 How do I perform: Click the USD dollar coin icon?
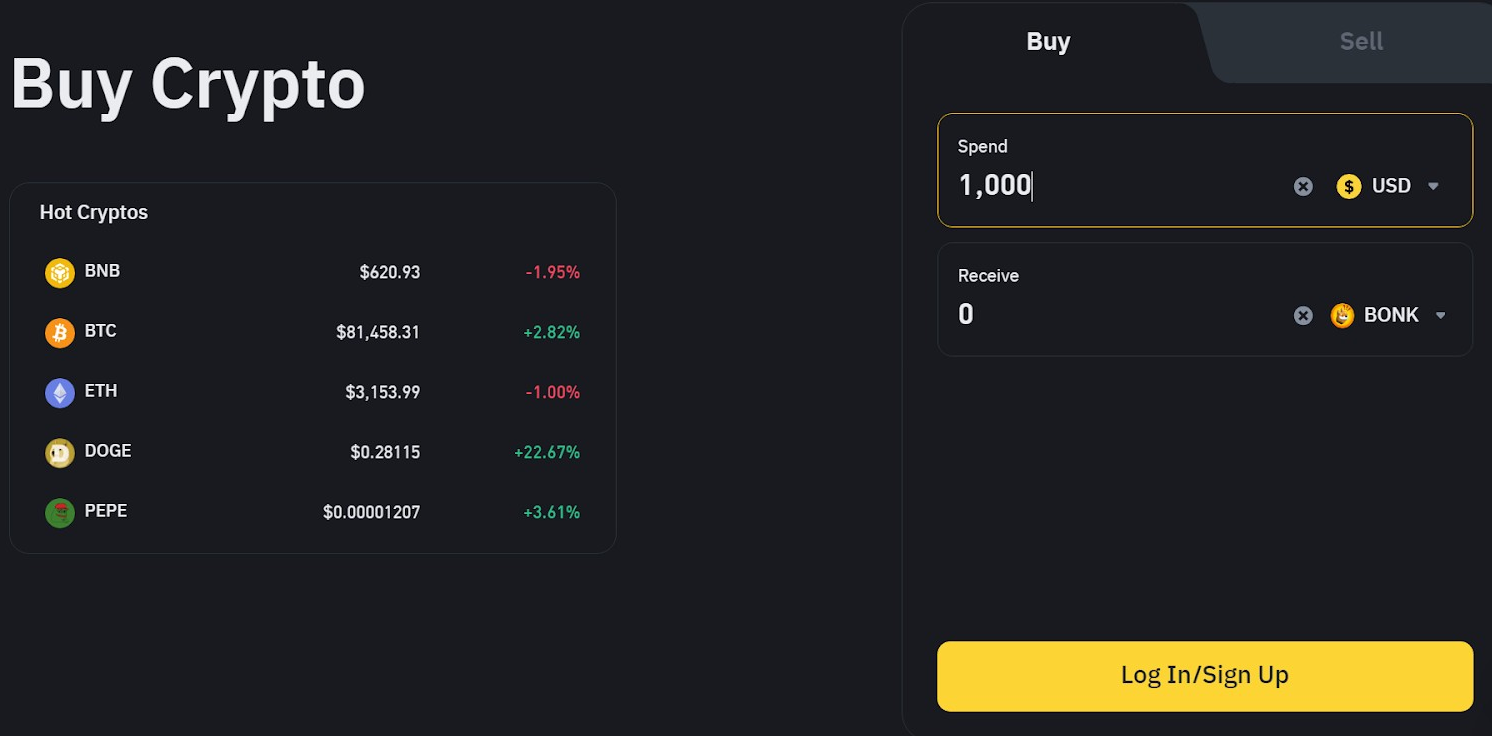point(1349,186)
